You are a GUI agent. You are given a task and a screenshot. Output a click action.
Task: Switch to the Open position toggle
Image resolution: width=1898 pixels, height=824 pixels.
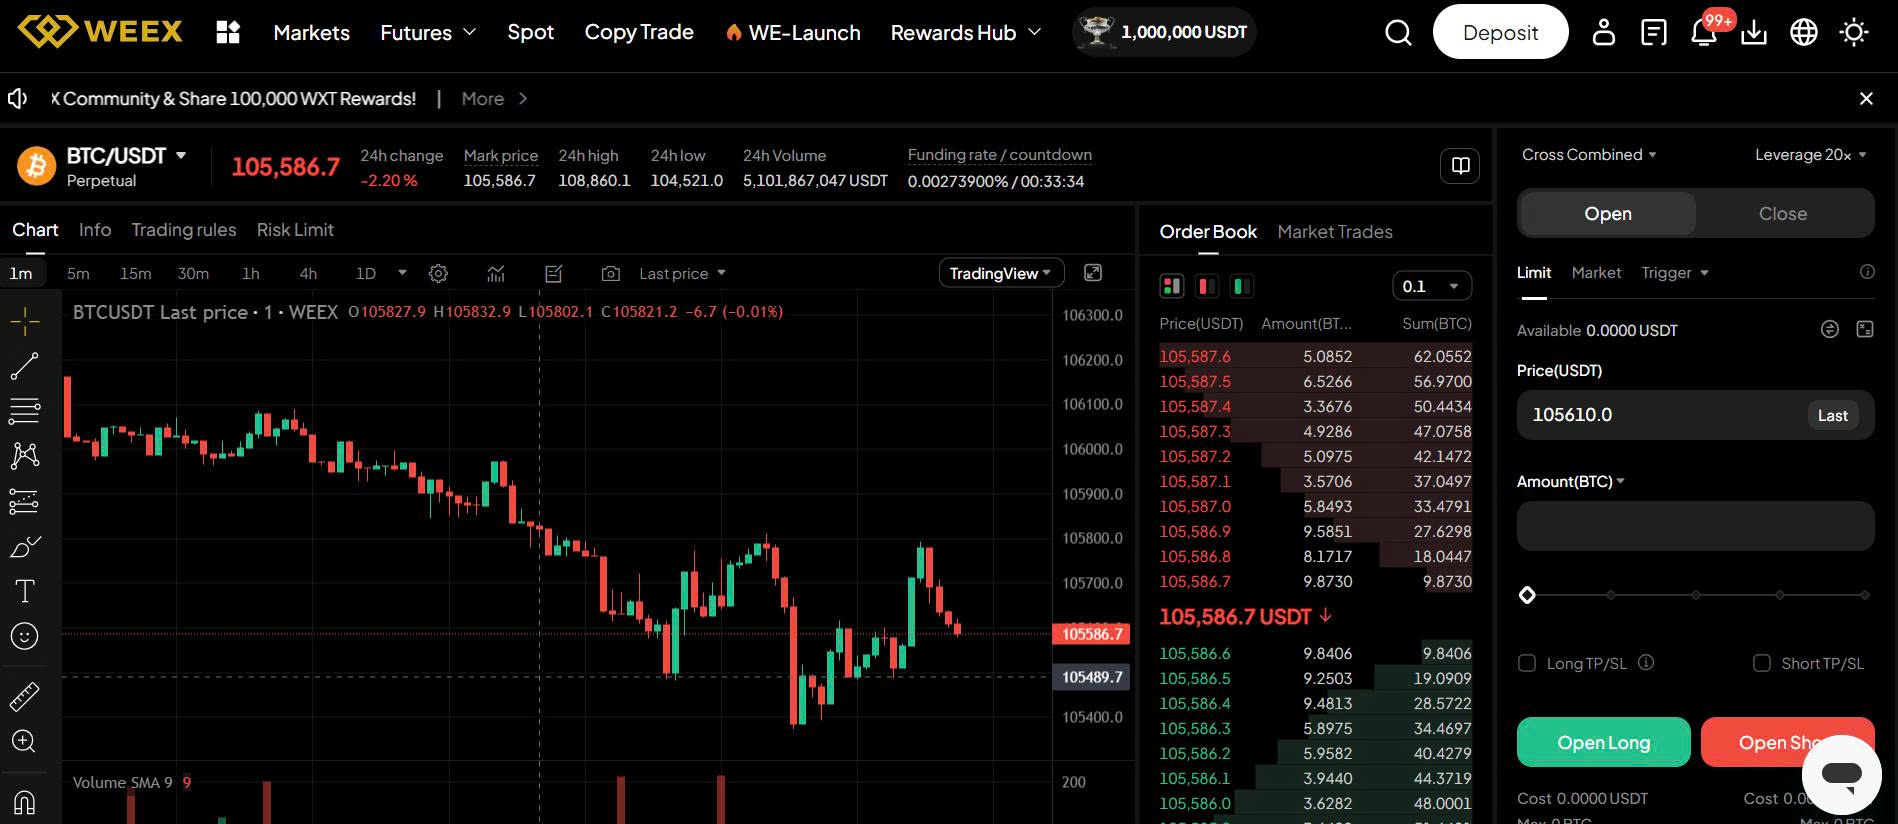[1608, 213]
